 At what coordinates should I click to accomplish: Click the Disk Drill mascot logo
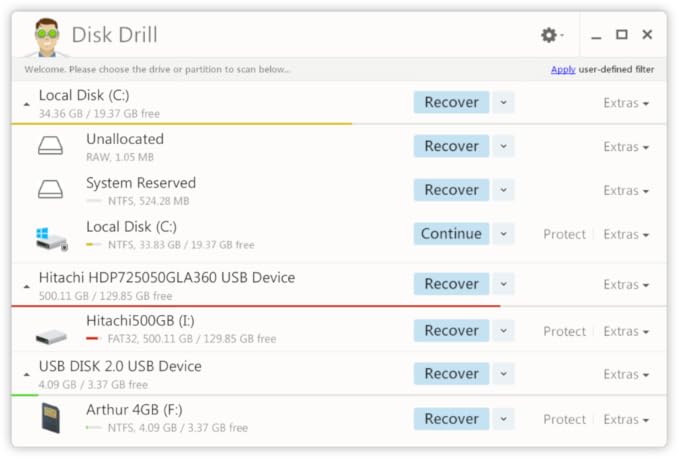click(42, 37)
